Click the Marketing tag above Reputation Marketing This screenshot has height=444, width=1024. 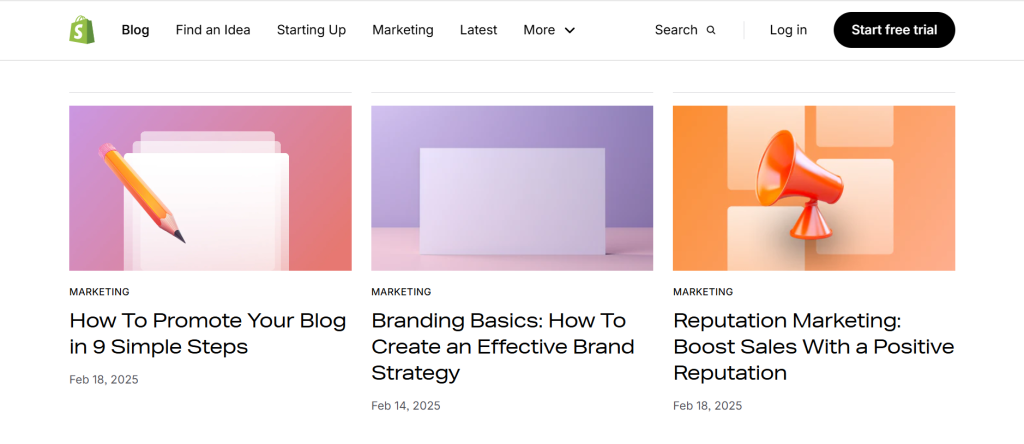coord(703,292)
